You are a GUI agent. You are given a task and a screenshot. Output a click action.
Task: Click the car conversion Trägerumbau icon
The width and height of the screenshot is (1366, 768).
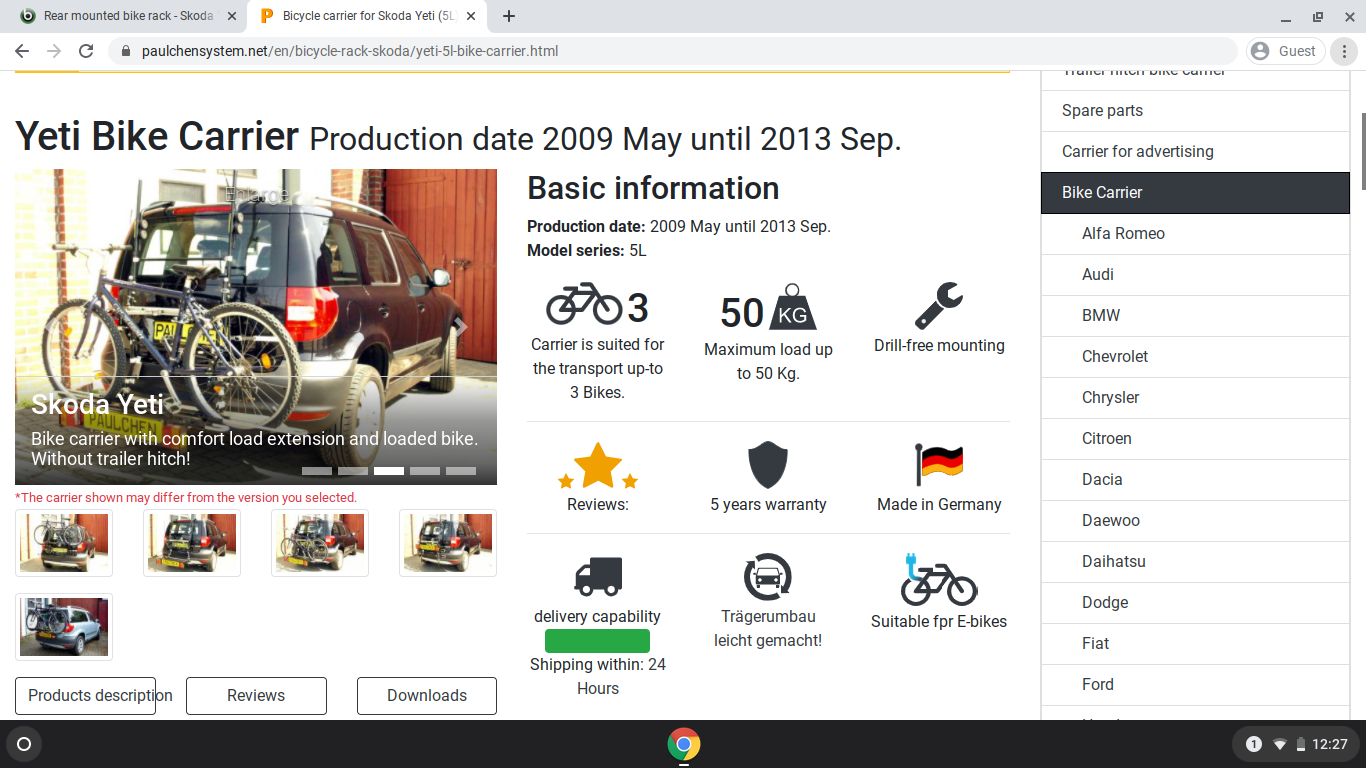pos(768,577)
